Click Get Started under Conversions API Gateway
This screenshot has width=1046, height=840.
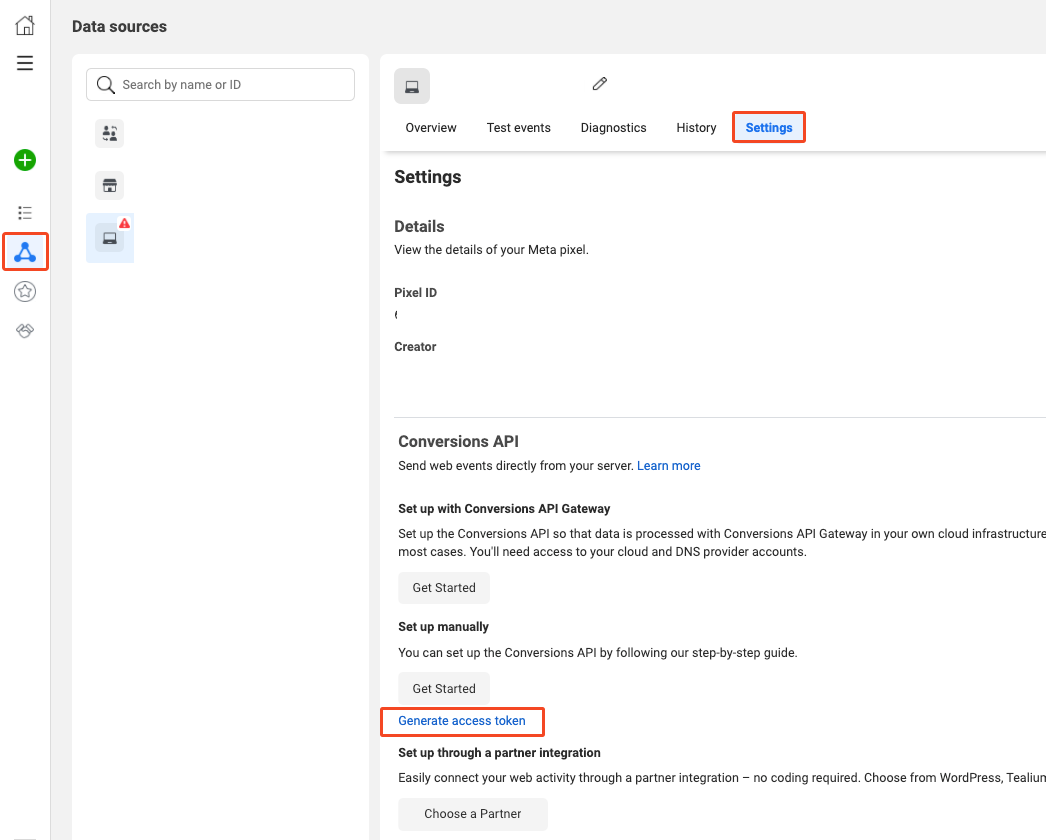[444, 588]
